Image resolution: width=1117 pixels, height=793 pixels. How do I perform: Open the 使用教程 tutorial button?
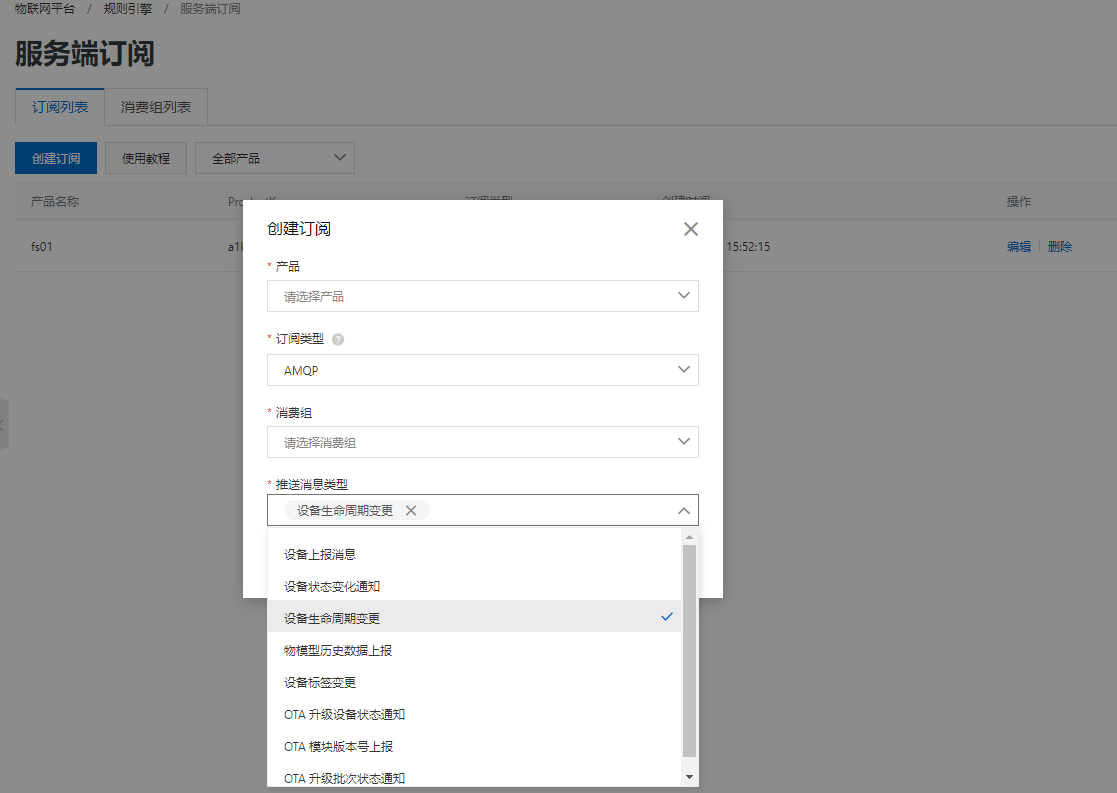(146, 158)
